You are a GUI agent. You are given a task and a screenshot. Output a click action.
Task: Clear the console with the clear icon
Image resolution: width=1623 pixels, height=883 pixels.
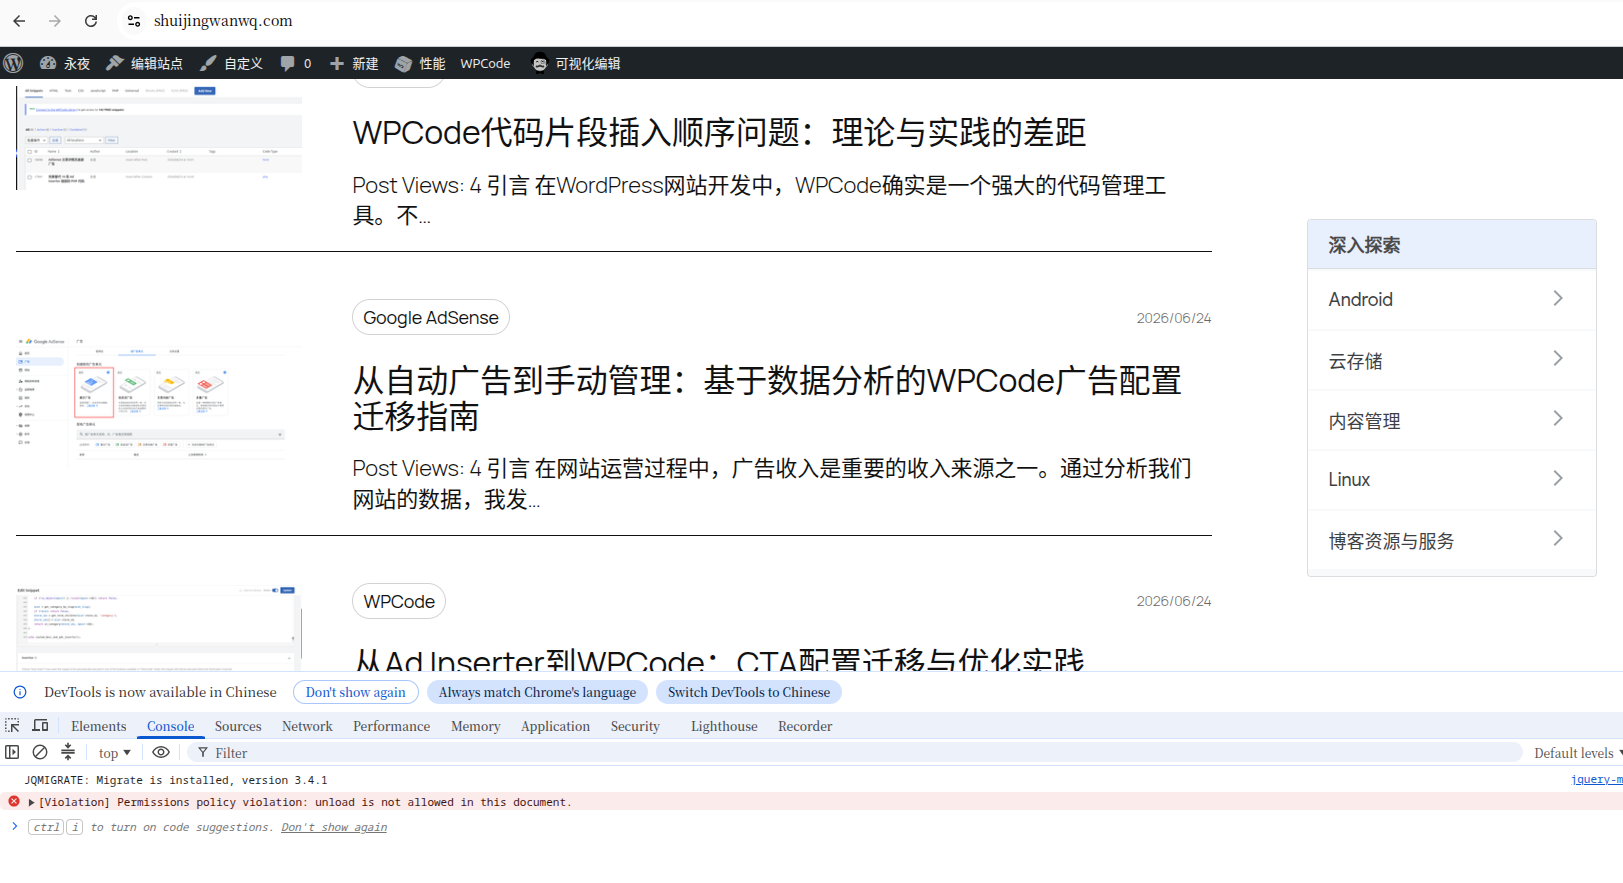[x=40, y=752]
